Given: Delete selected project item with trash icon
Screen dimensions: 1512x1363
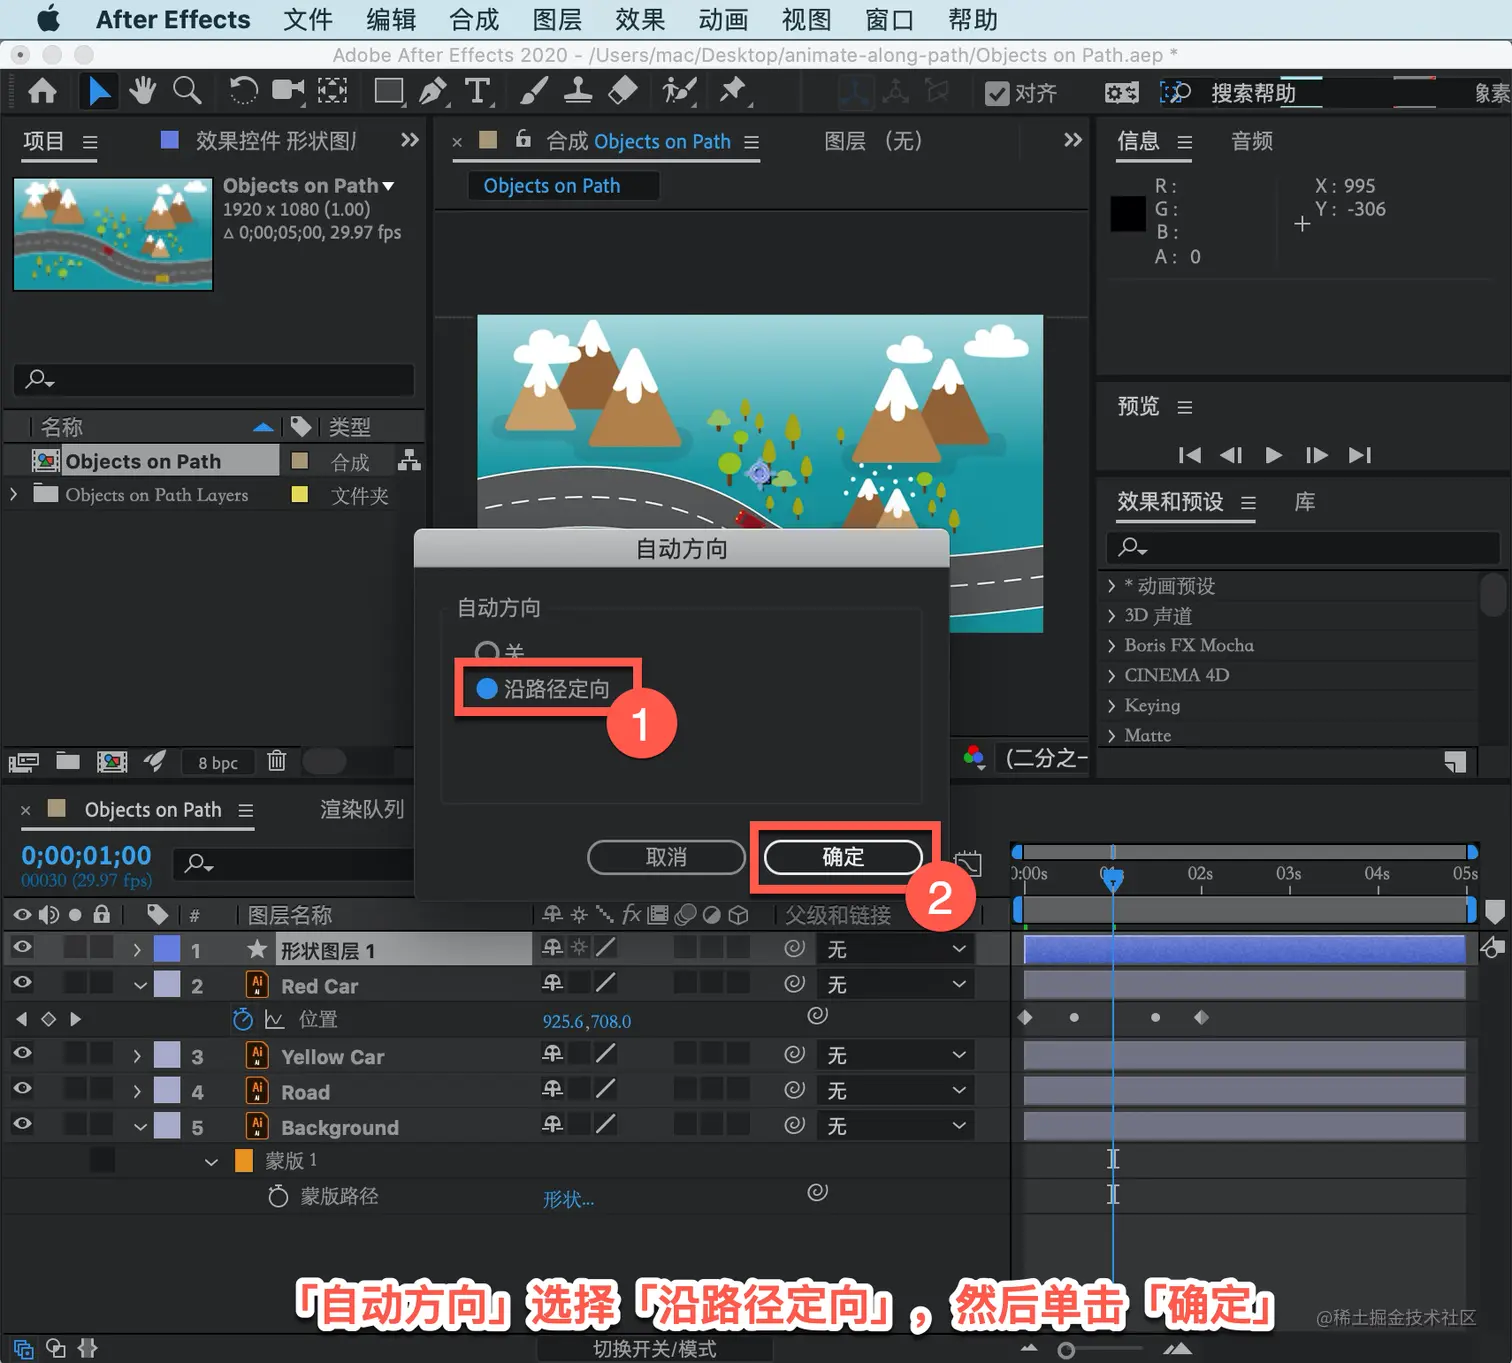Looking at the screenshot, I should tap(277, 761).
